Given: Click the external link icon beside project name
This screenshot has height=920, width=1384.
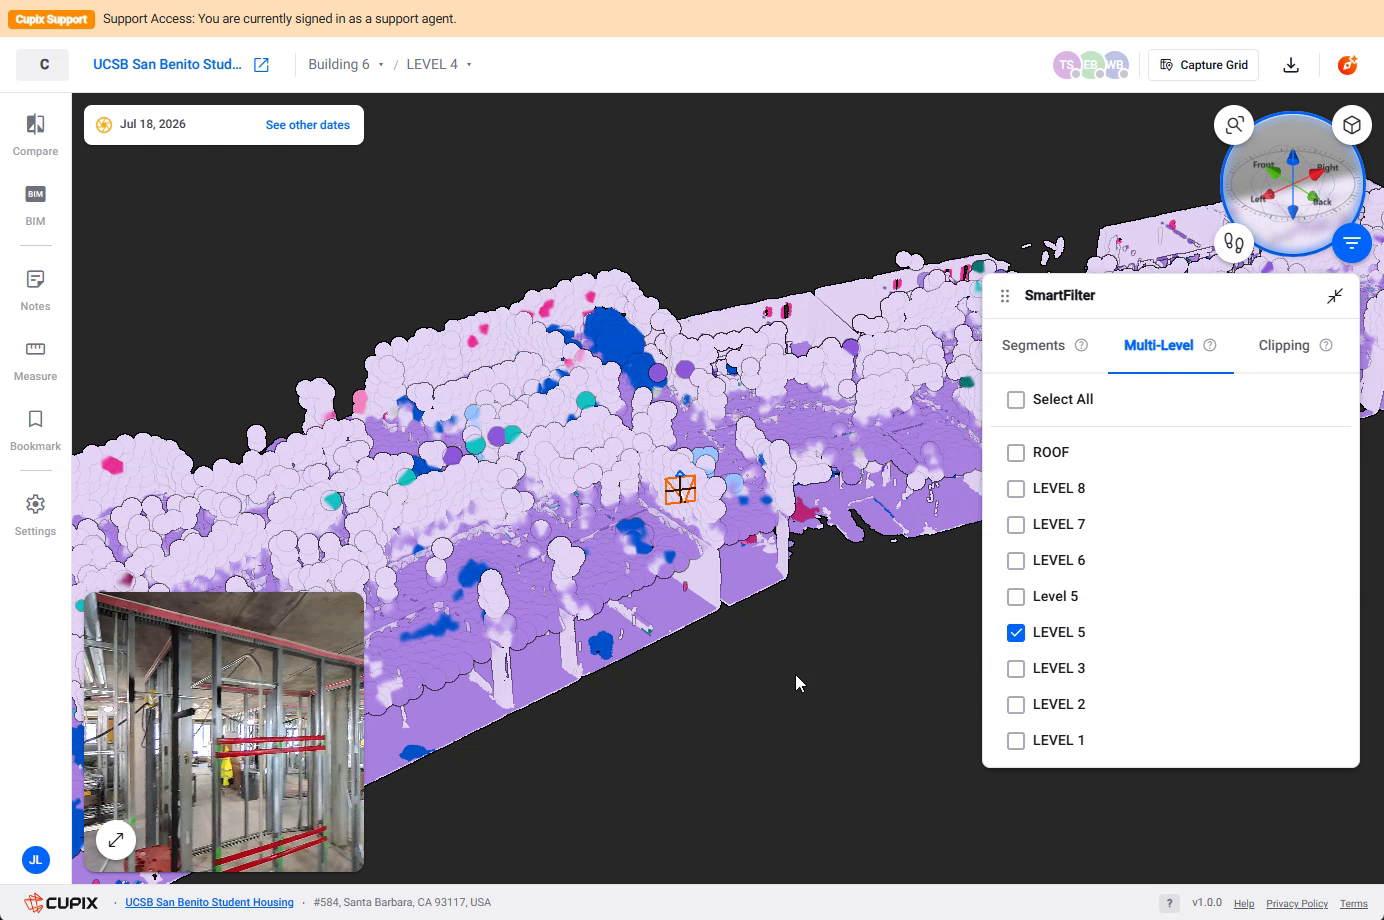Looking at the screenshot, I should tap(261, 65).
